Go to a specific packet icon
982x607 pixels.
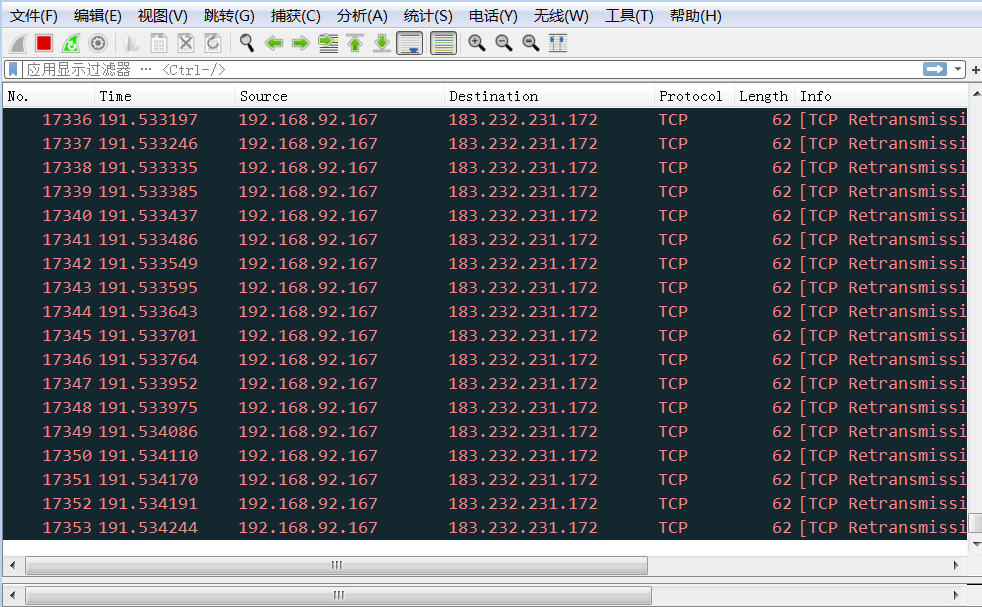328,43
